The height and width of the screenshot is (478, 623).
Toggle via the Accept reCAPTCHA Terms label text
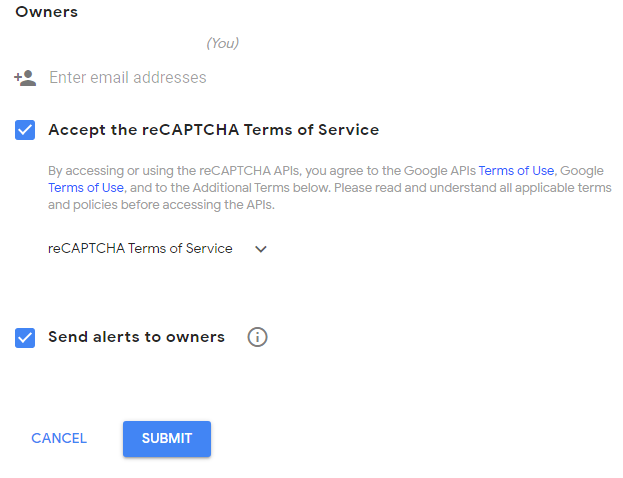[214, 130]
